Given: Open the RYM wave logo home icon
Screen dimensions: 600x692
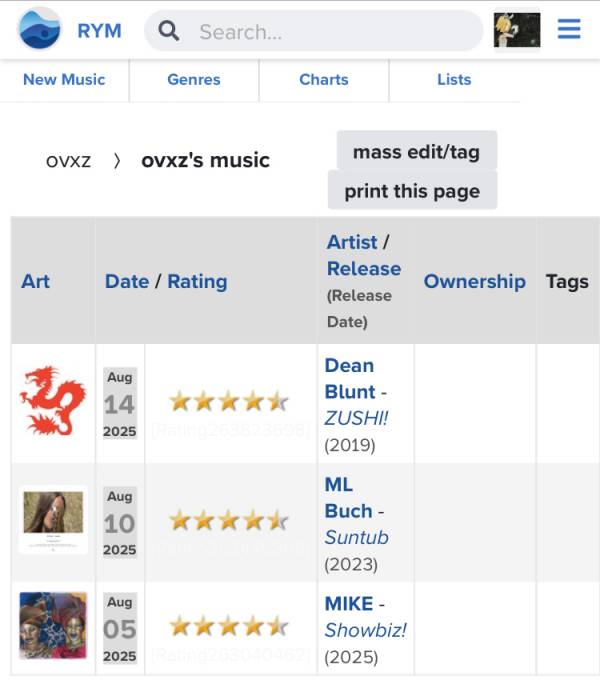Looking at the screenshot, I should point(39,29).
